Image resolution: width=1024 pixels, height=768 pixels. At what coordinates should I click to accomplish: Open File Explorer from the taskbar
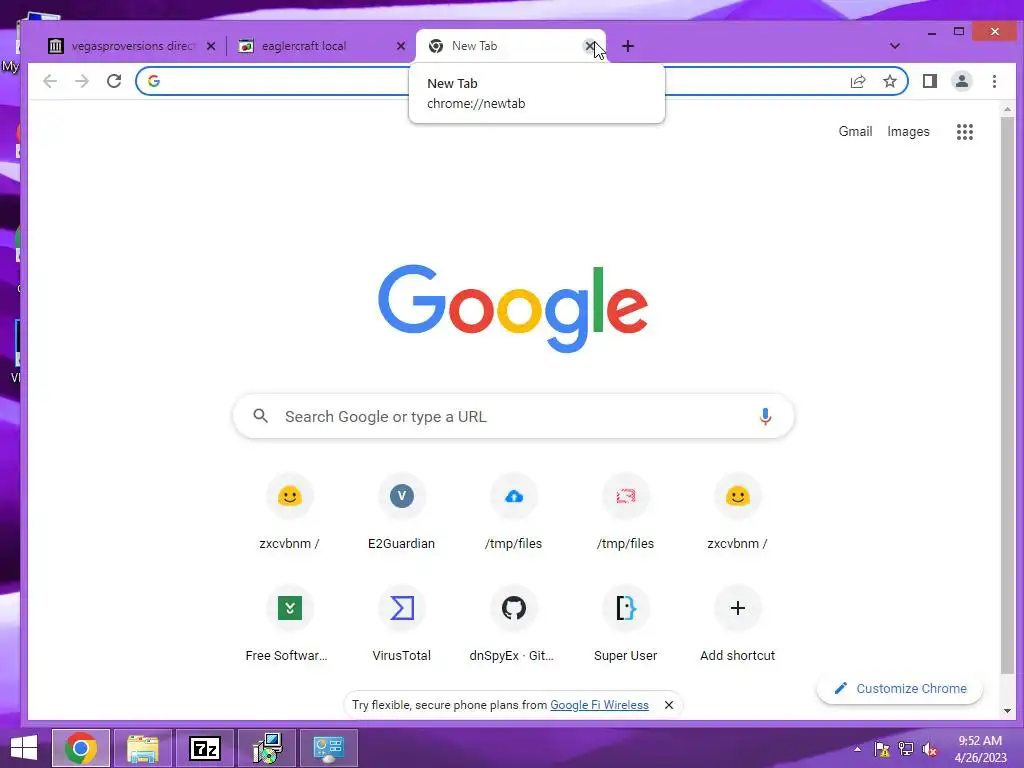143,748
